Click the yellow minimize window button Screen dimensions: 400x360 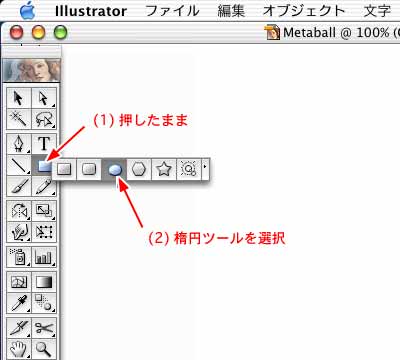pyautogui.click(x=38, y=32)
